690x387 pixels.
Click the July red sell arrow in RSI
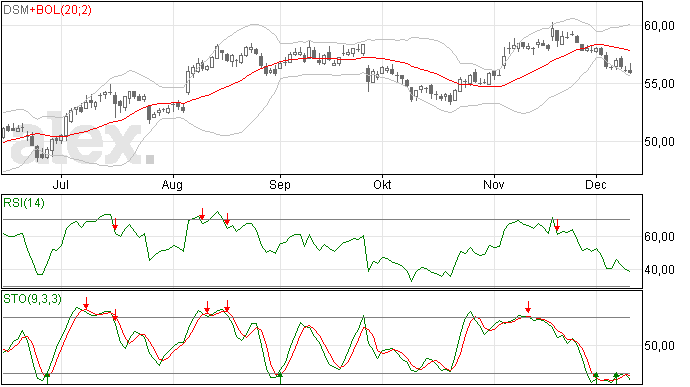pos(115,224)
